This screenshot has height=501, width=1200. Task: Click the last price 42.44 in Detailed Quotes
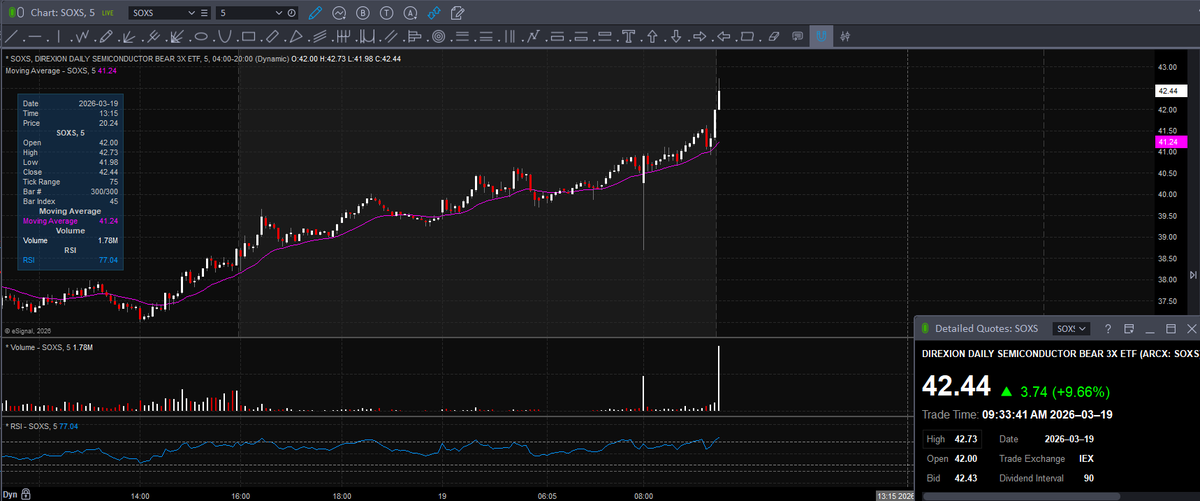[x=956, y=387]
